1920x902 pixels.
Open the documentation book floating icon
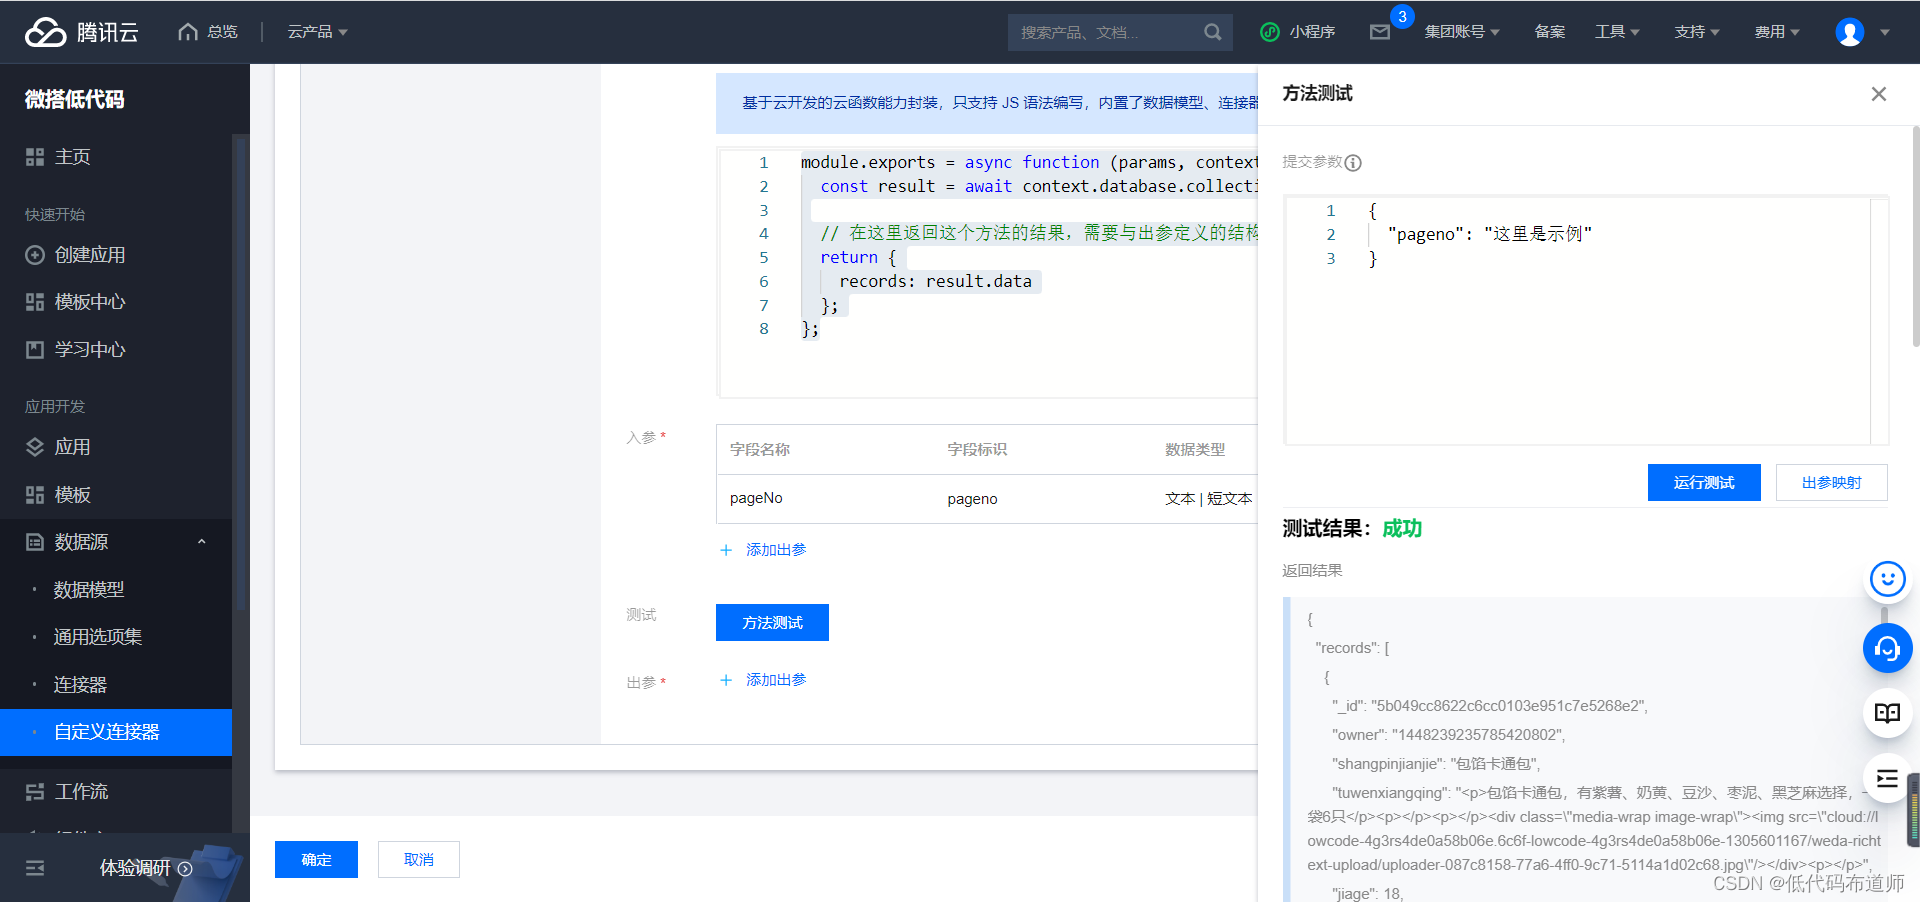click(x=1887, y=713)
